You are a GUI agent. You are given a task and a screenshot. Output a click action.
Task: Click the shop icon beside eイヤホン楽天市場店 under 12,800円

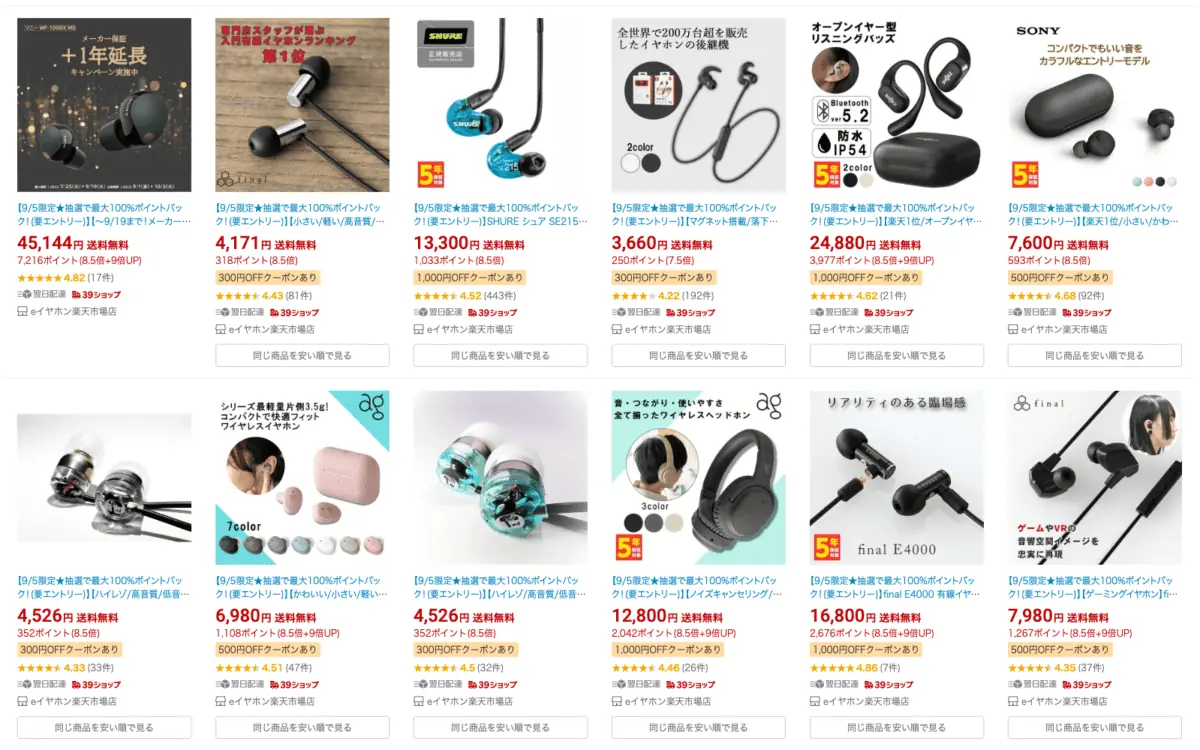pos(617,701)
